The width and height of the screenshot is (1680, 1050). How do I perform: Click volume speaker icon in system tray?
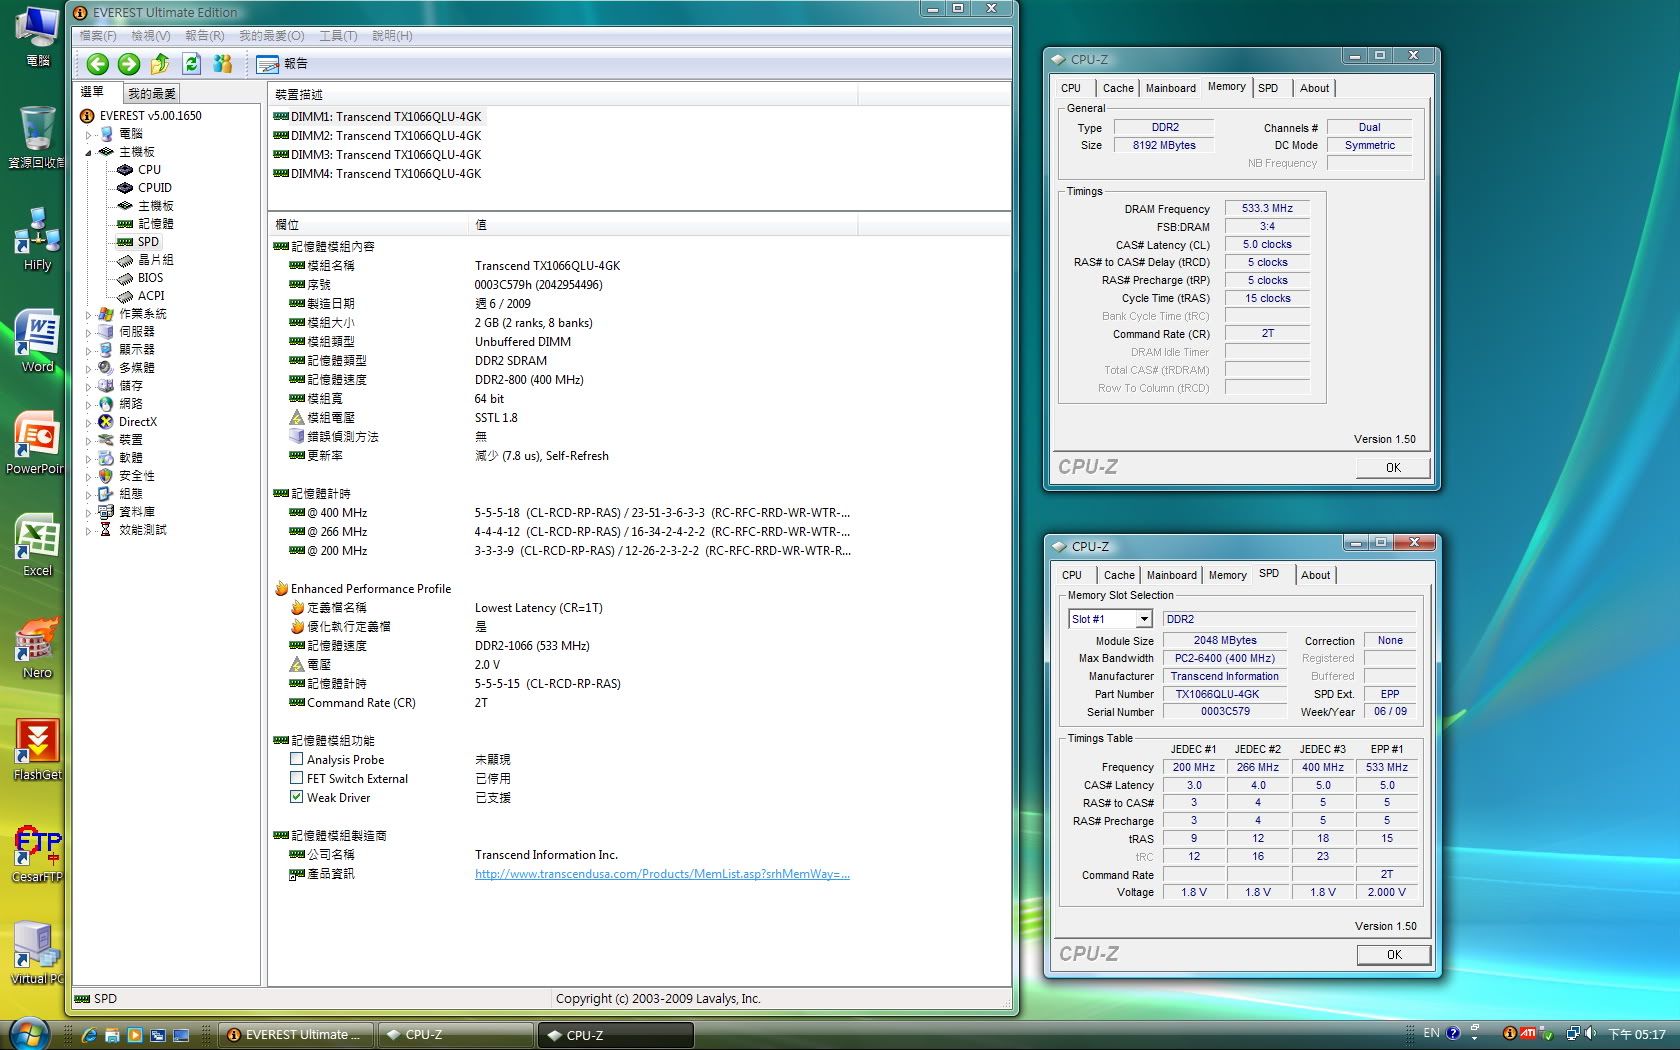coord(1591,1034)
